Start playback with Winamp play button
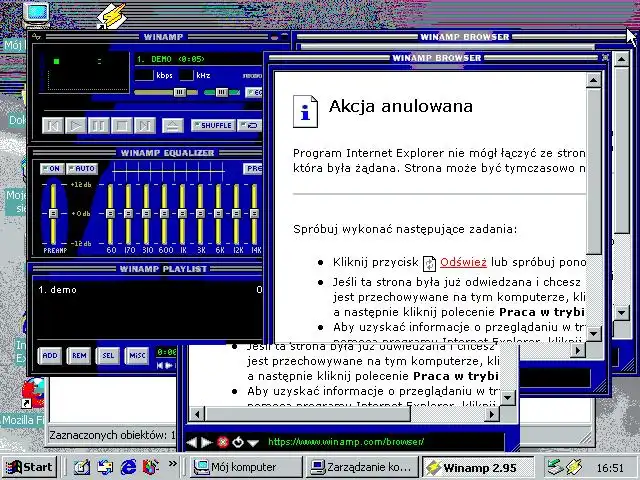This screenshot has width=640, height=480. (76, 125)
